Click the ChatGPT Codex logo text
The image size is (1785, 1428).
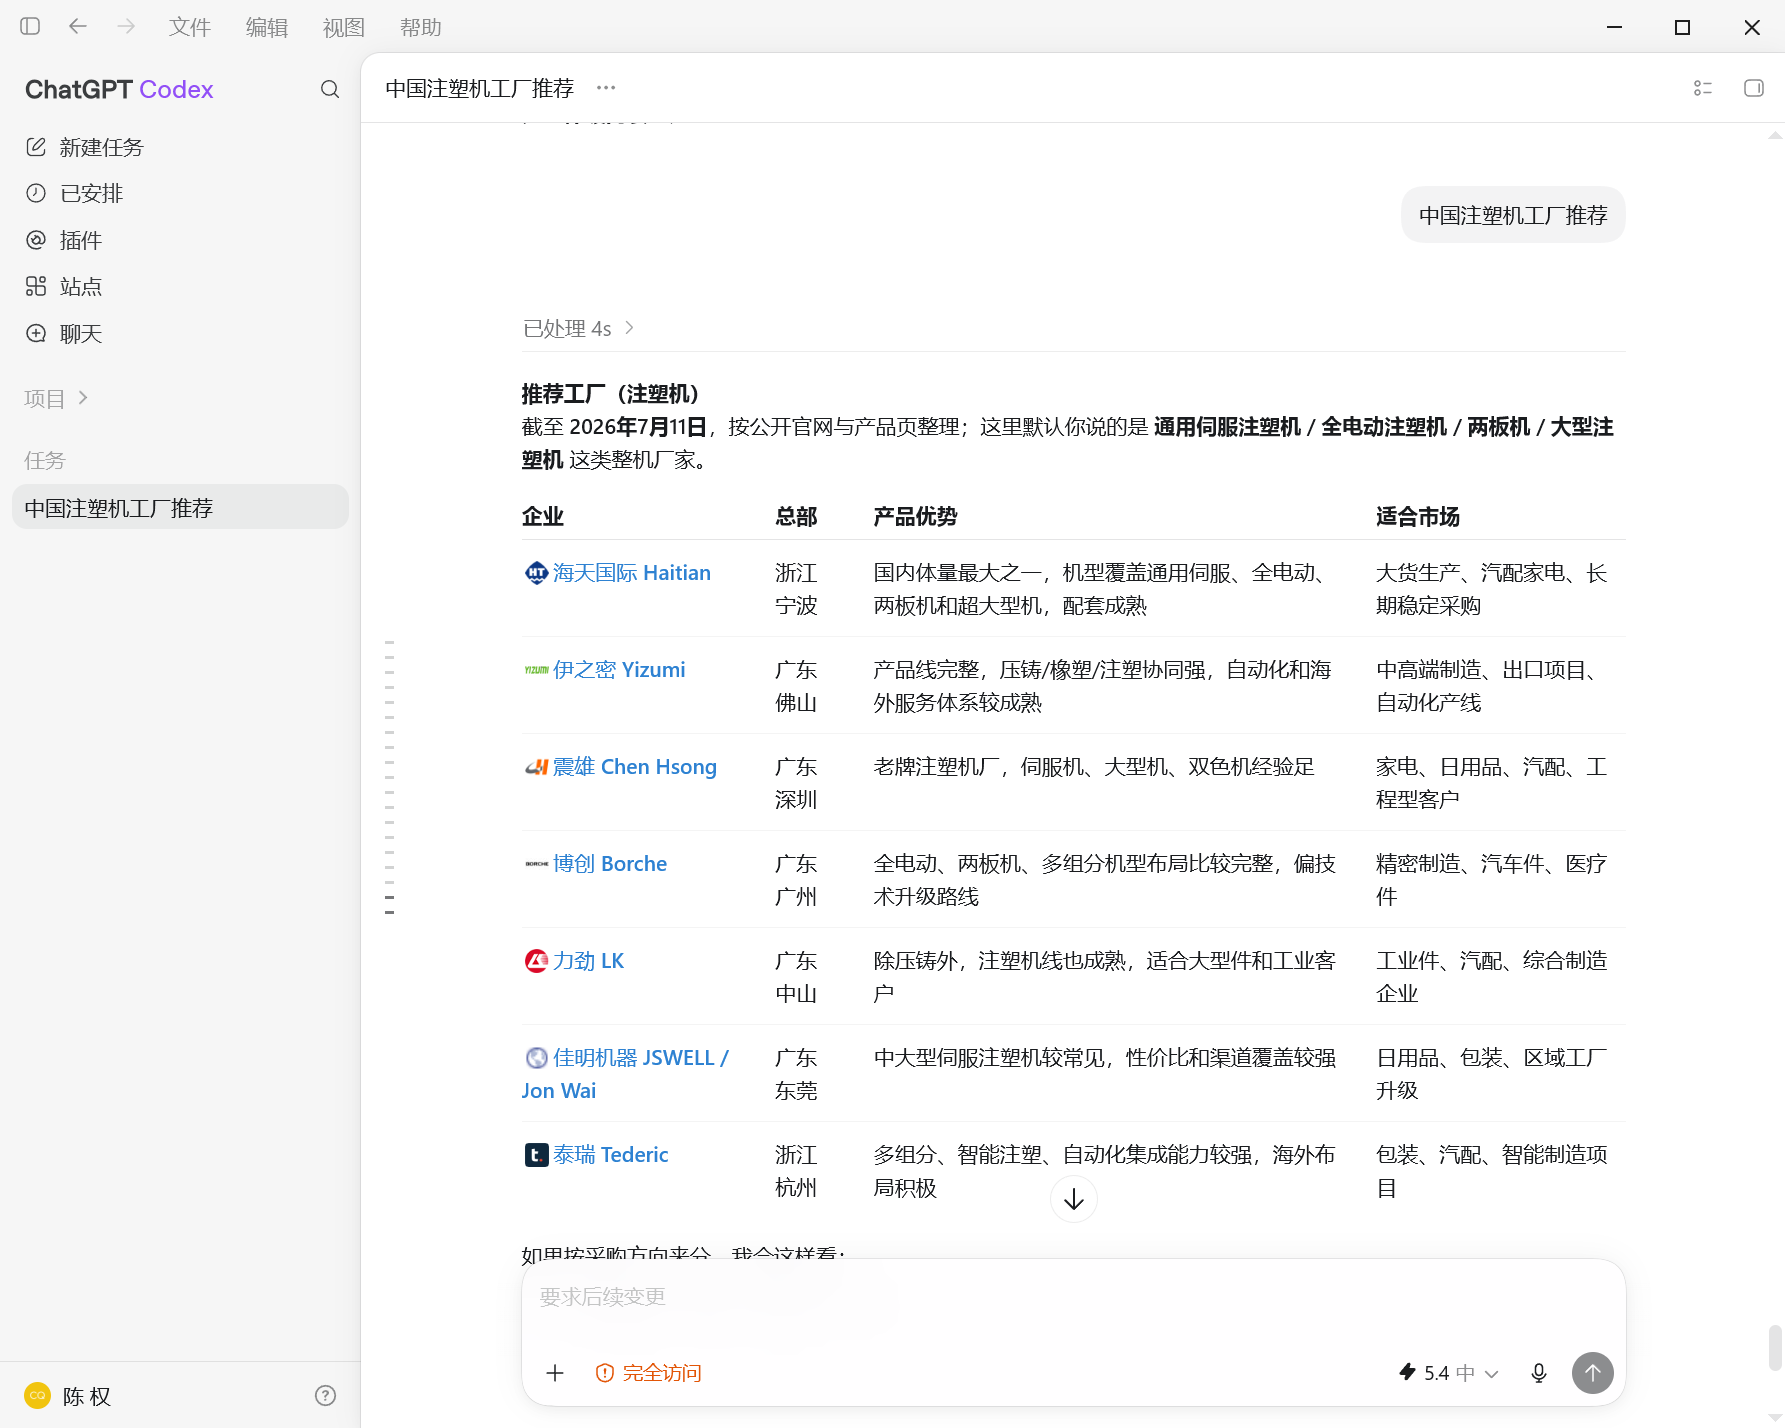coord(119,89)
